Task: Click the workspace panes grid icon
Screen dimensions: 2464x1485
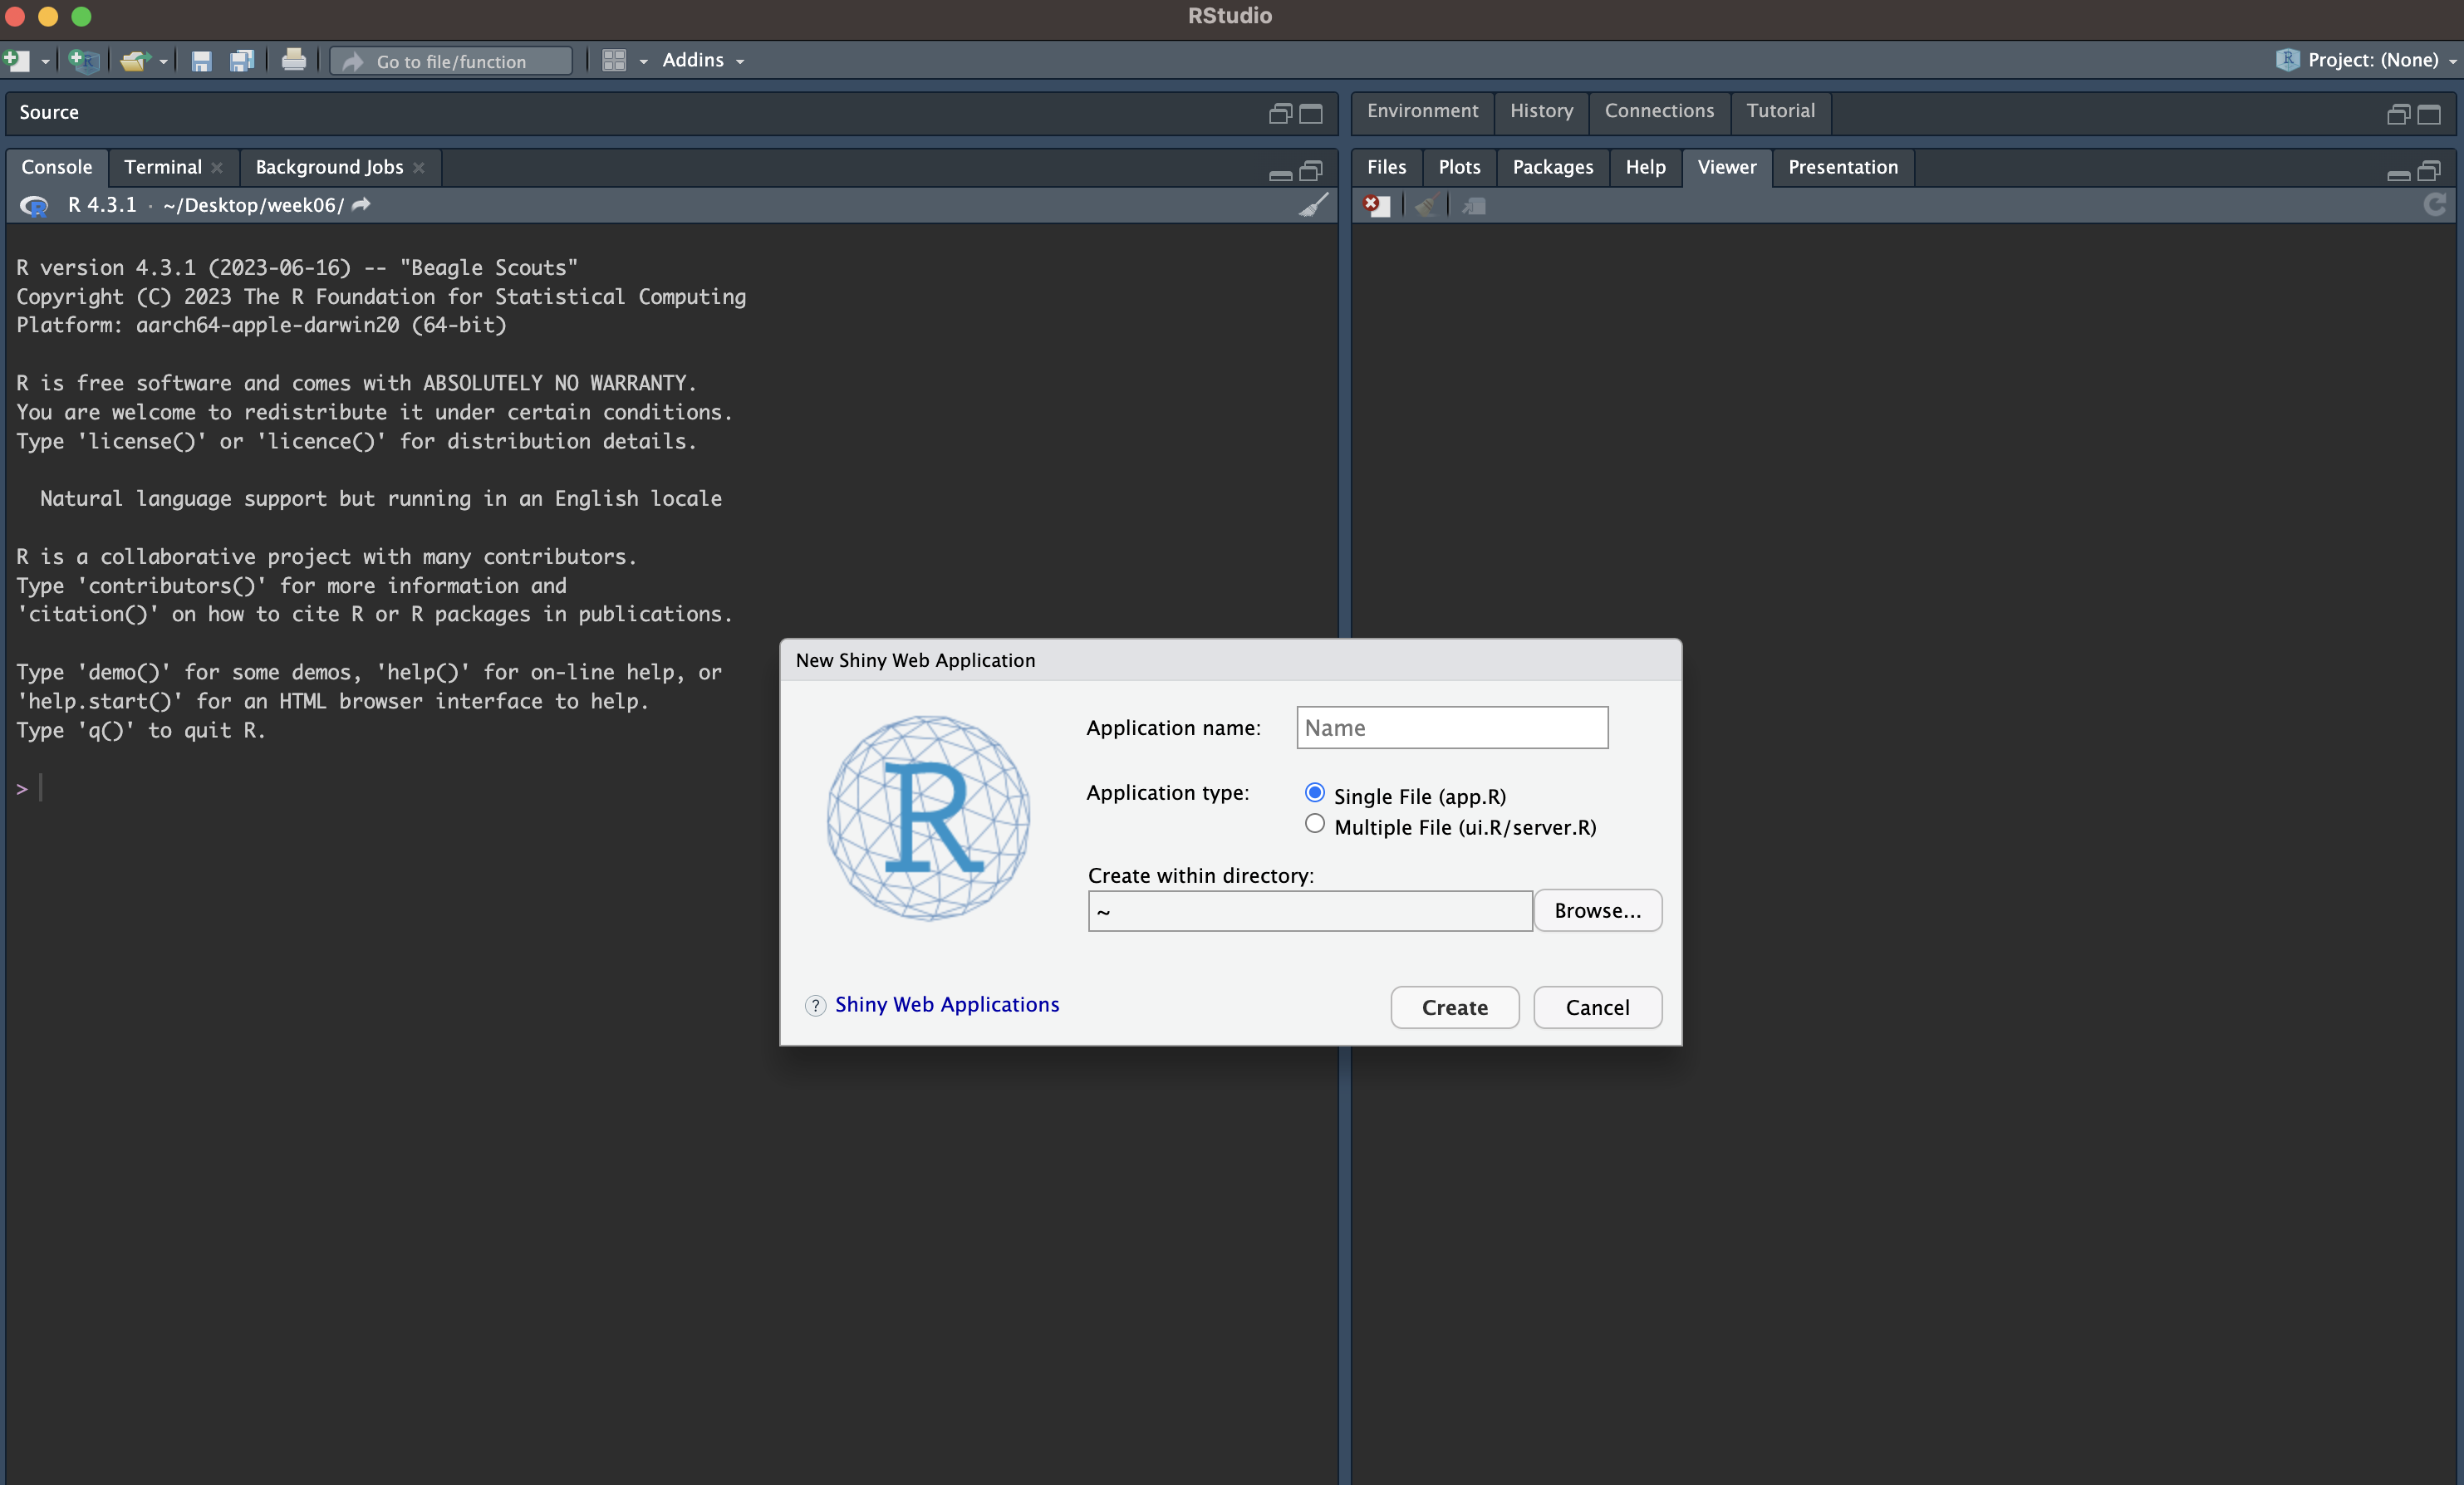Action: [614, 61]
